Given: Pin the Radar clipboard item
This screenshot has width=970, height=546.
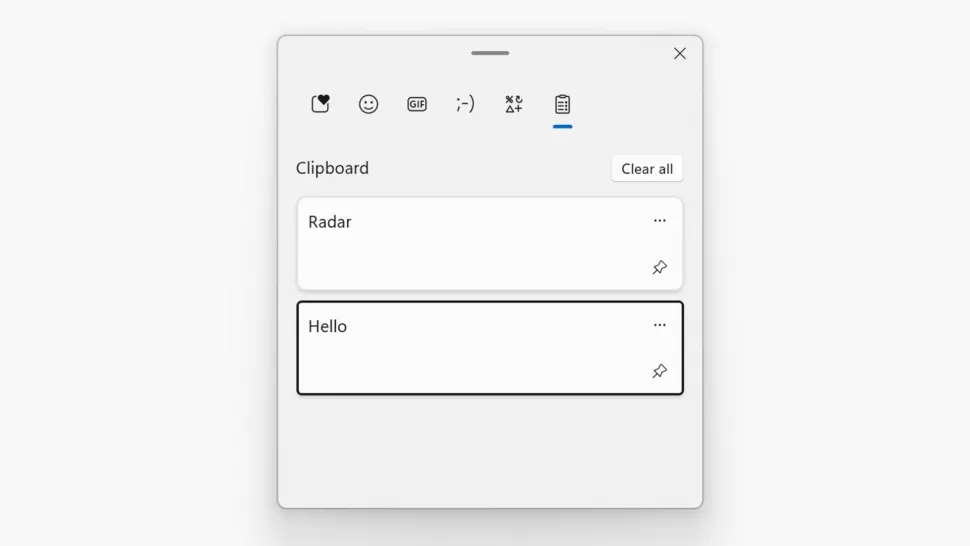Looking at the screenshot, I should click(659, 267).
